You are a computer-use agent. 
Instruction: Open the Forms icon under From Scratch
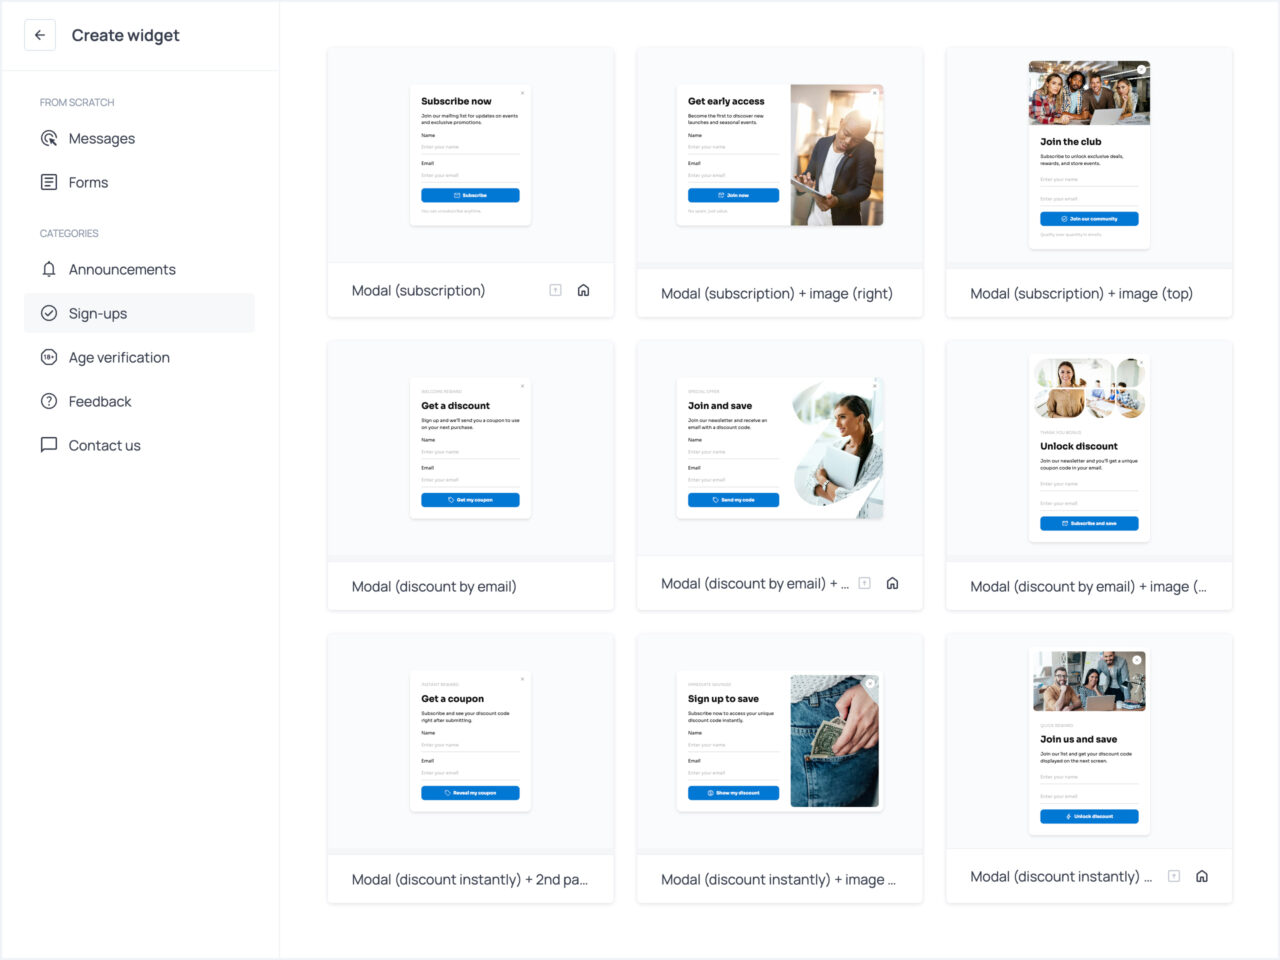[49, 182]
